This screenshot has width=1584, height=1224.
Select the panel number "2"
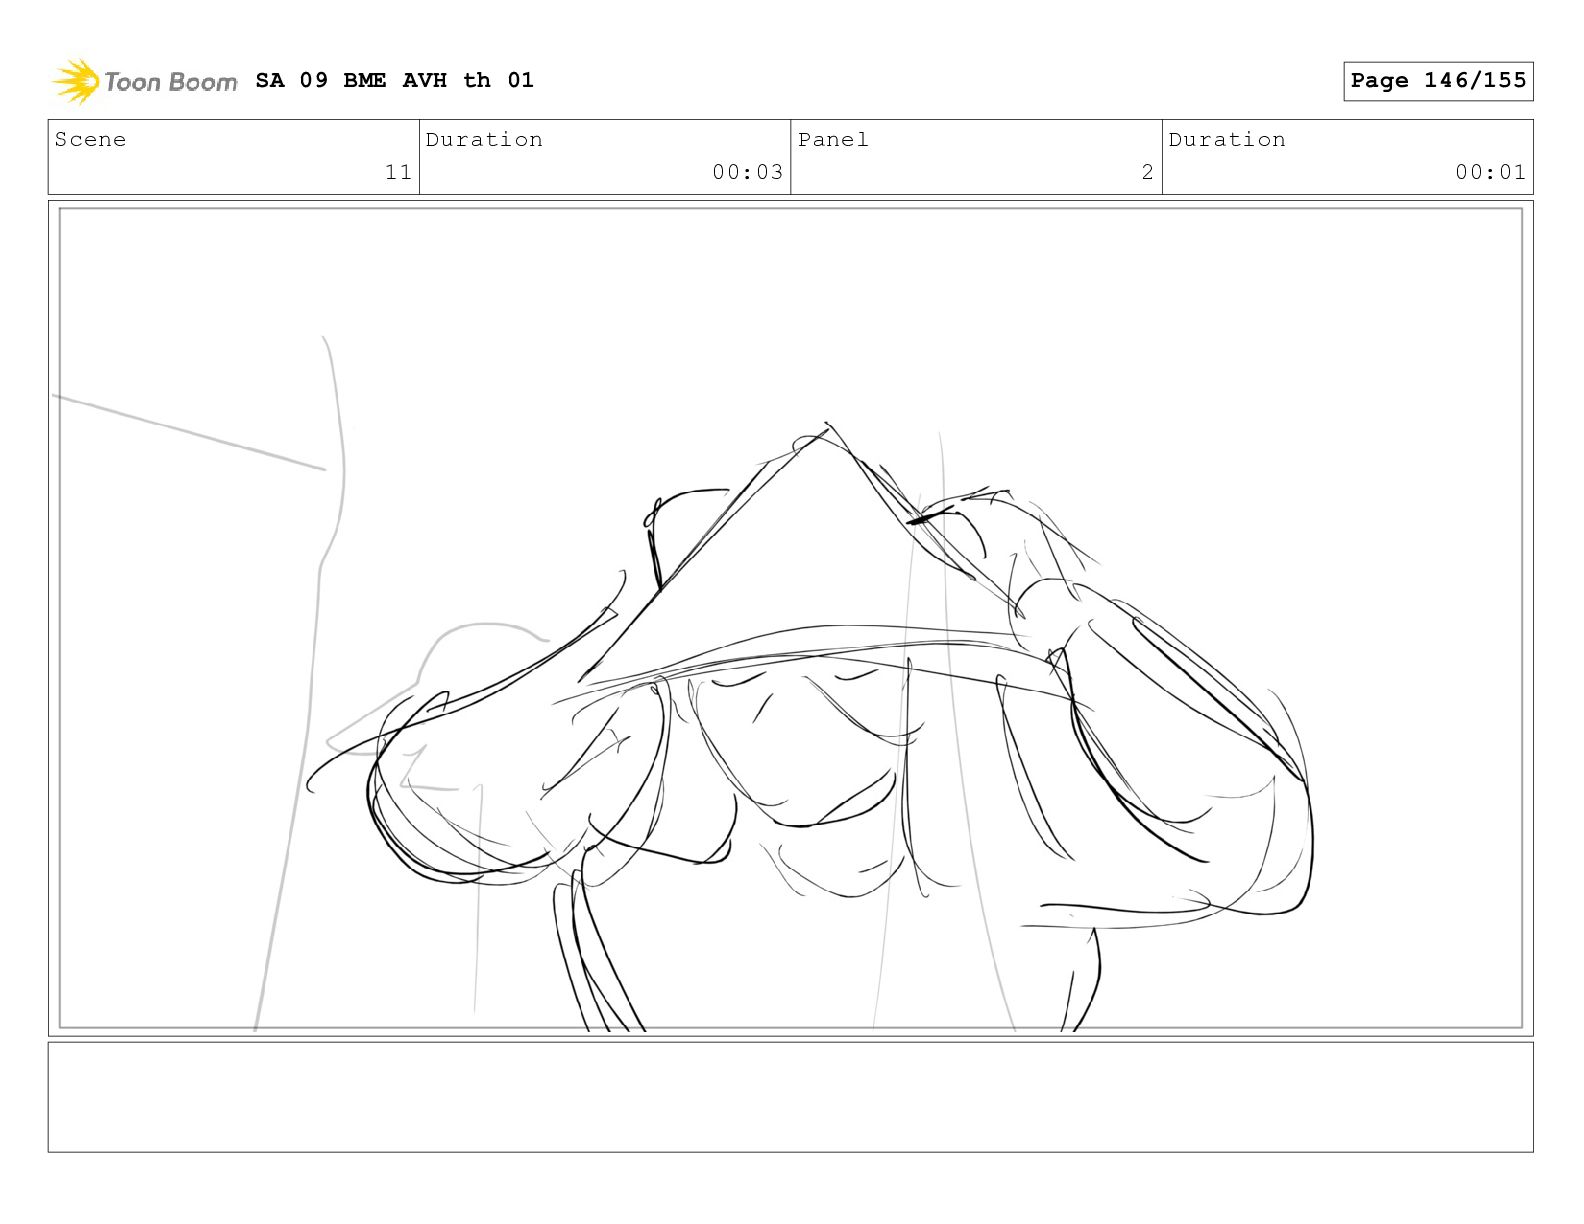click(1148, 172)
